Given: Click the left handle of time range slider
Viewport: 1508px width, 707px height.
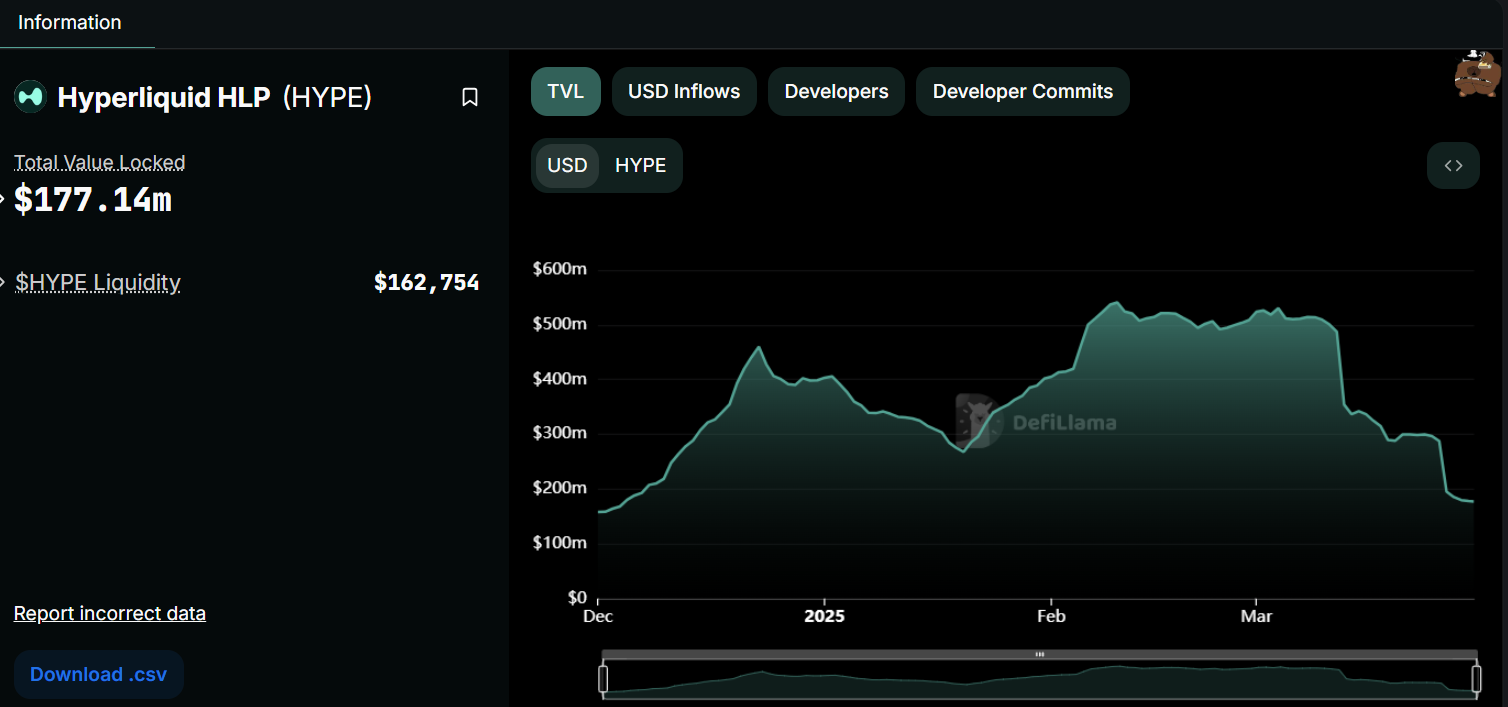Looking at the screenshot, I should 603,678.
